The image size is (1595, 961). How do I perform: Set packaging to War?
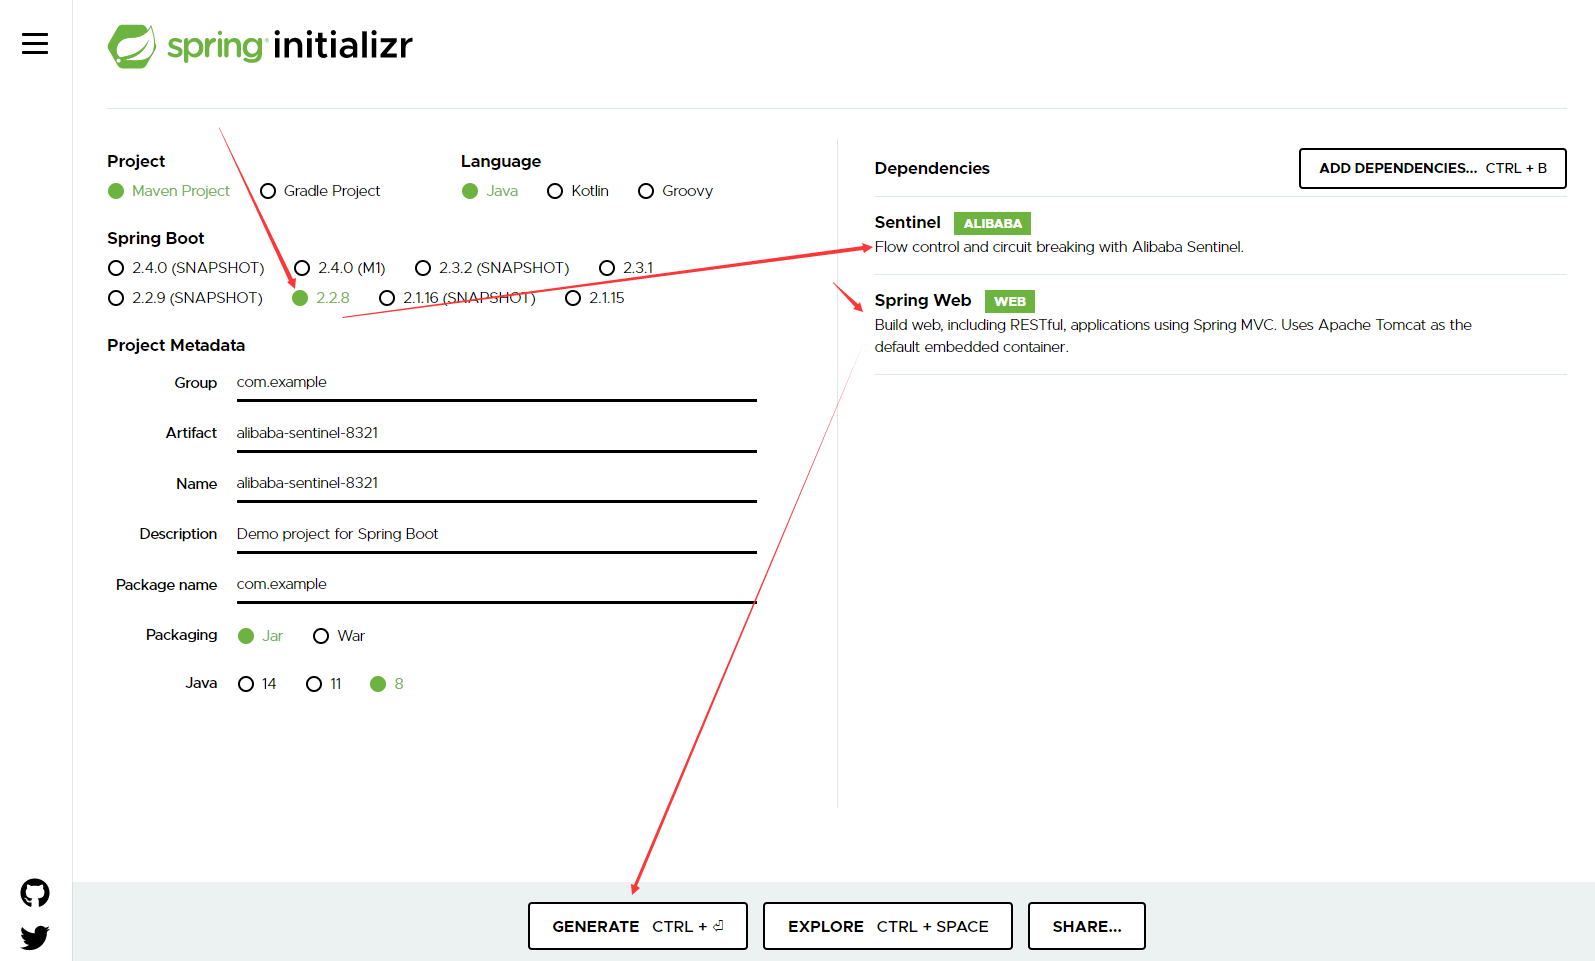coord(339,636)
